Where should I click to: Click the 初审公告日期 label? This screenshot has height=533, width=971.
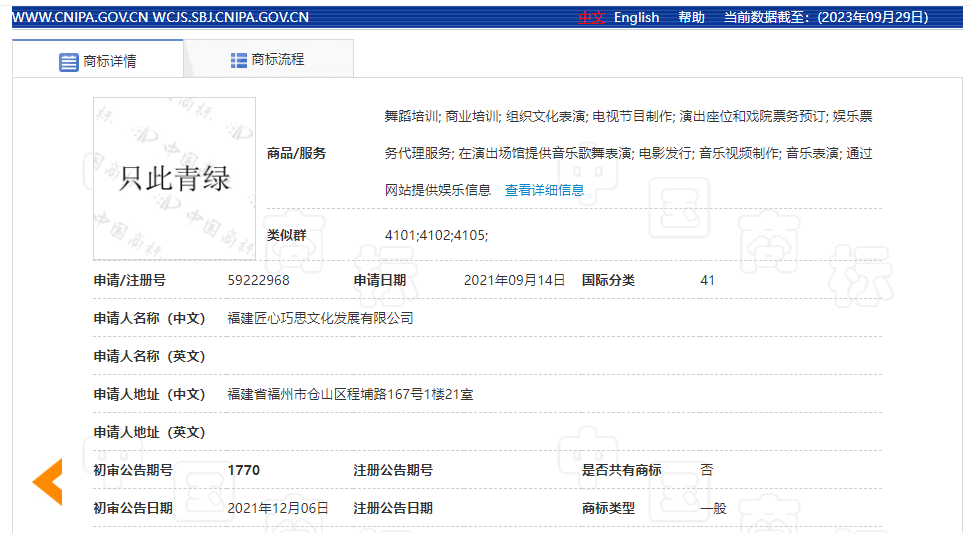[133, 508]
